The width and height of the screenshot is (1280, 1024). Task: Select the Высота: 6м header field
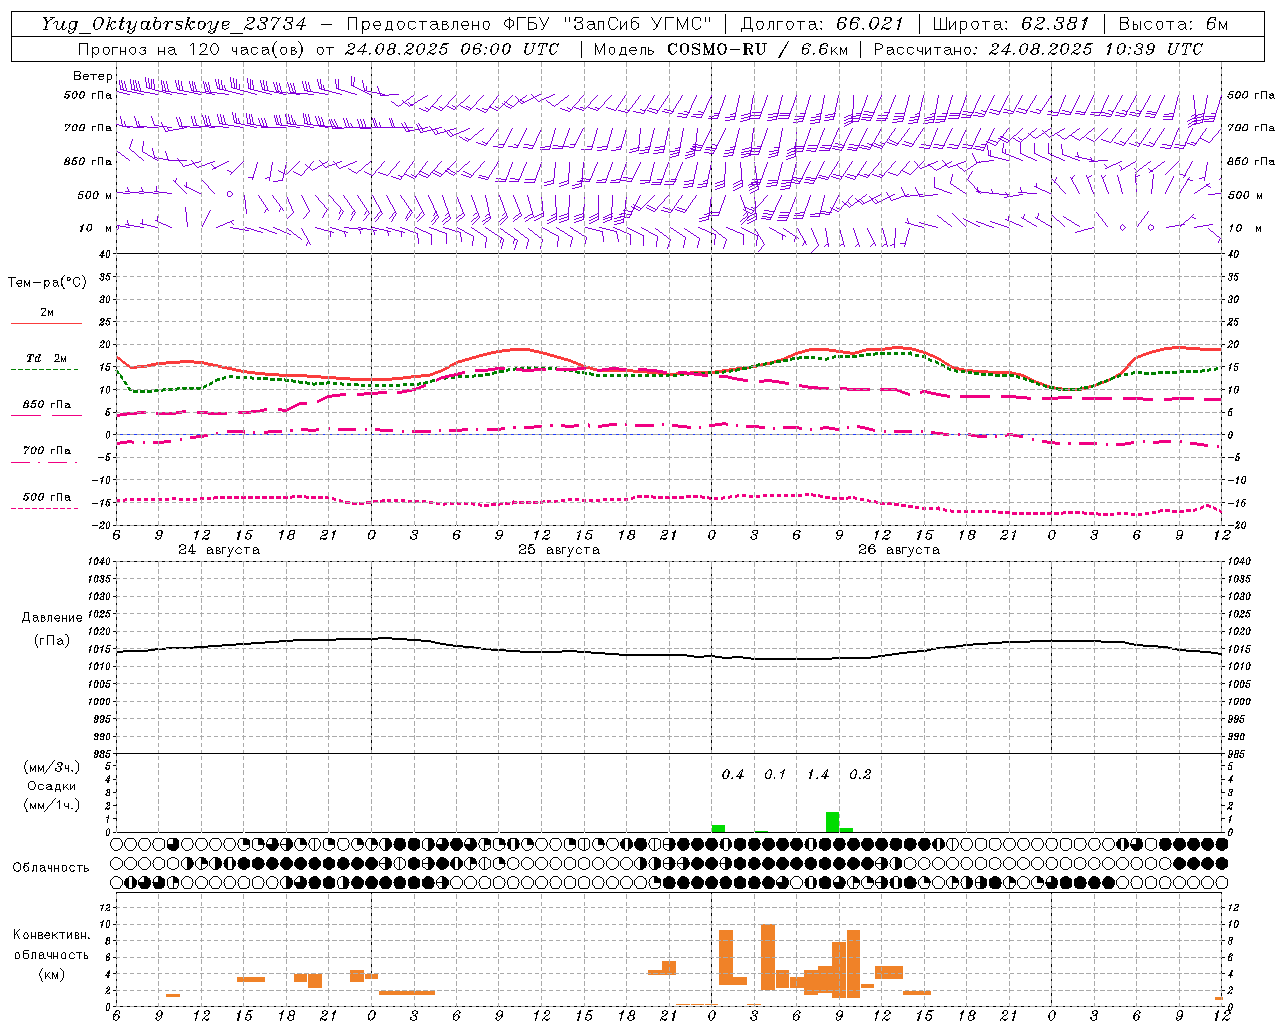(1173, 24)
